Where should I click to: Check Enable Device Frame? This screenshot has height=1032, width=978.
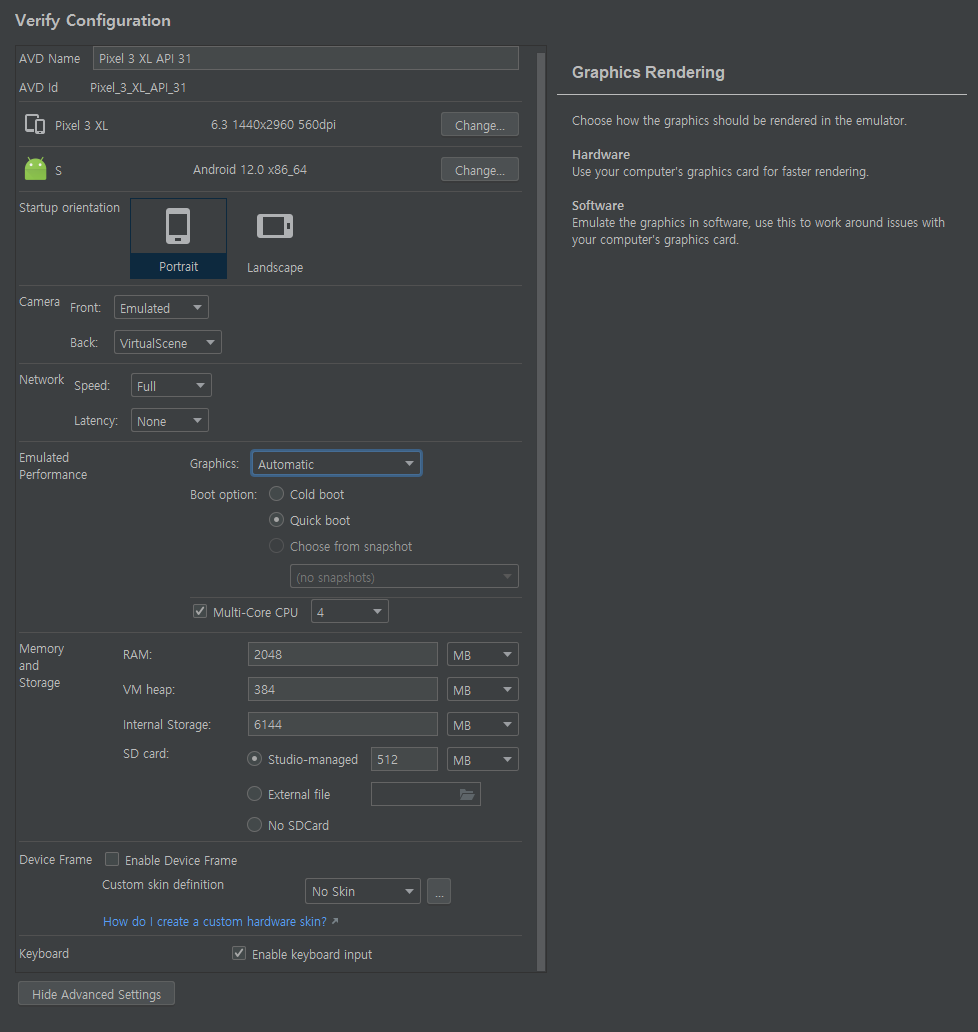click(112, 860)
